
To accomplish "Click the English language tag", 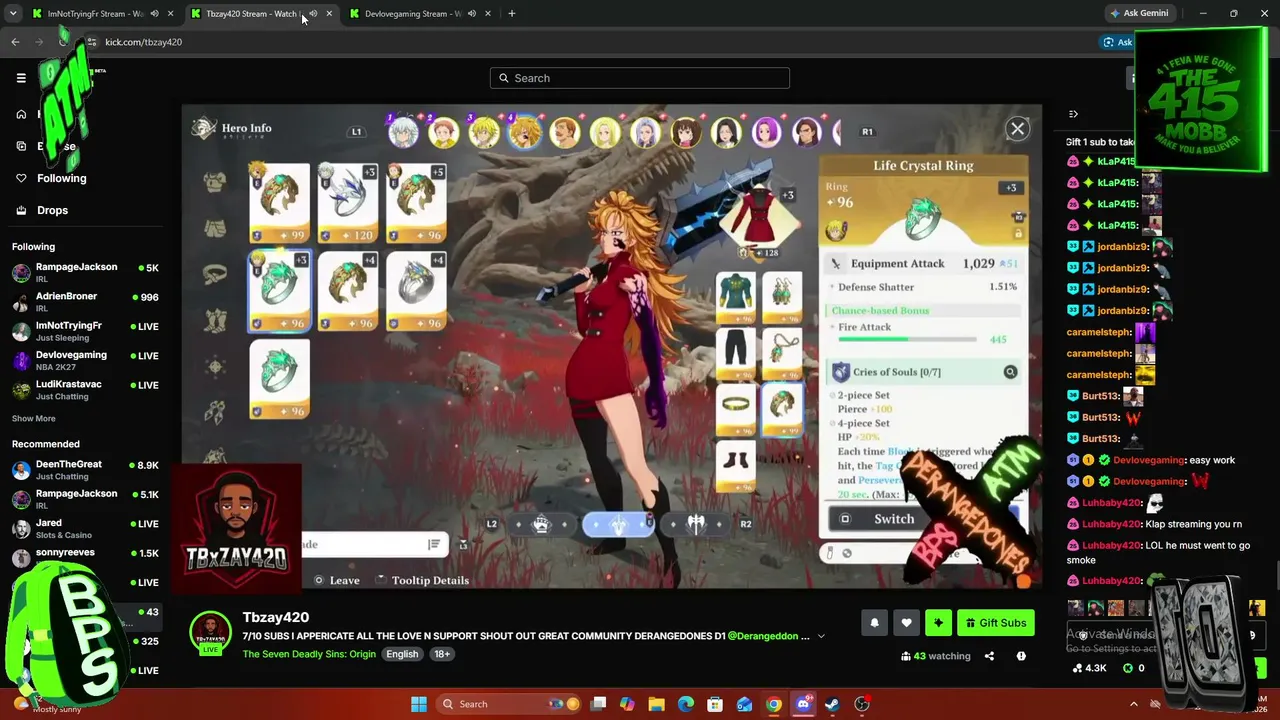I will (402, 654).
